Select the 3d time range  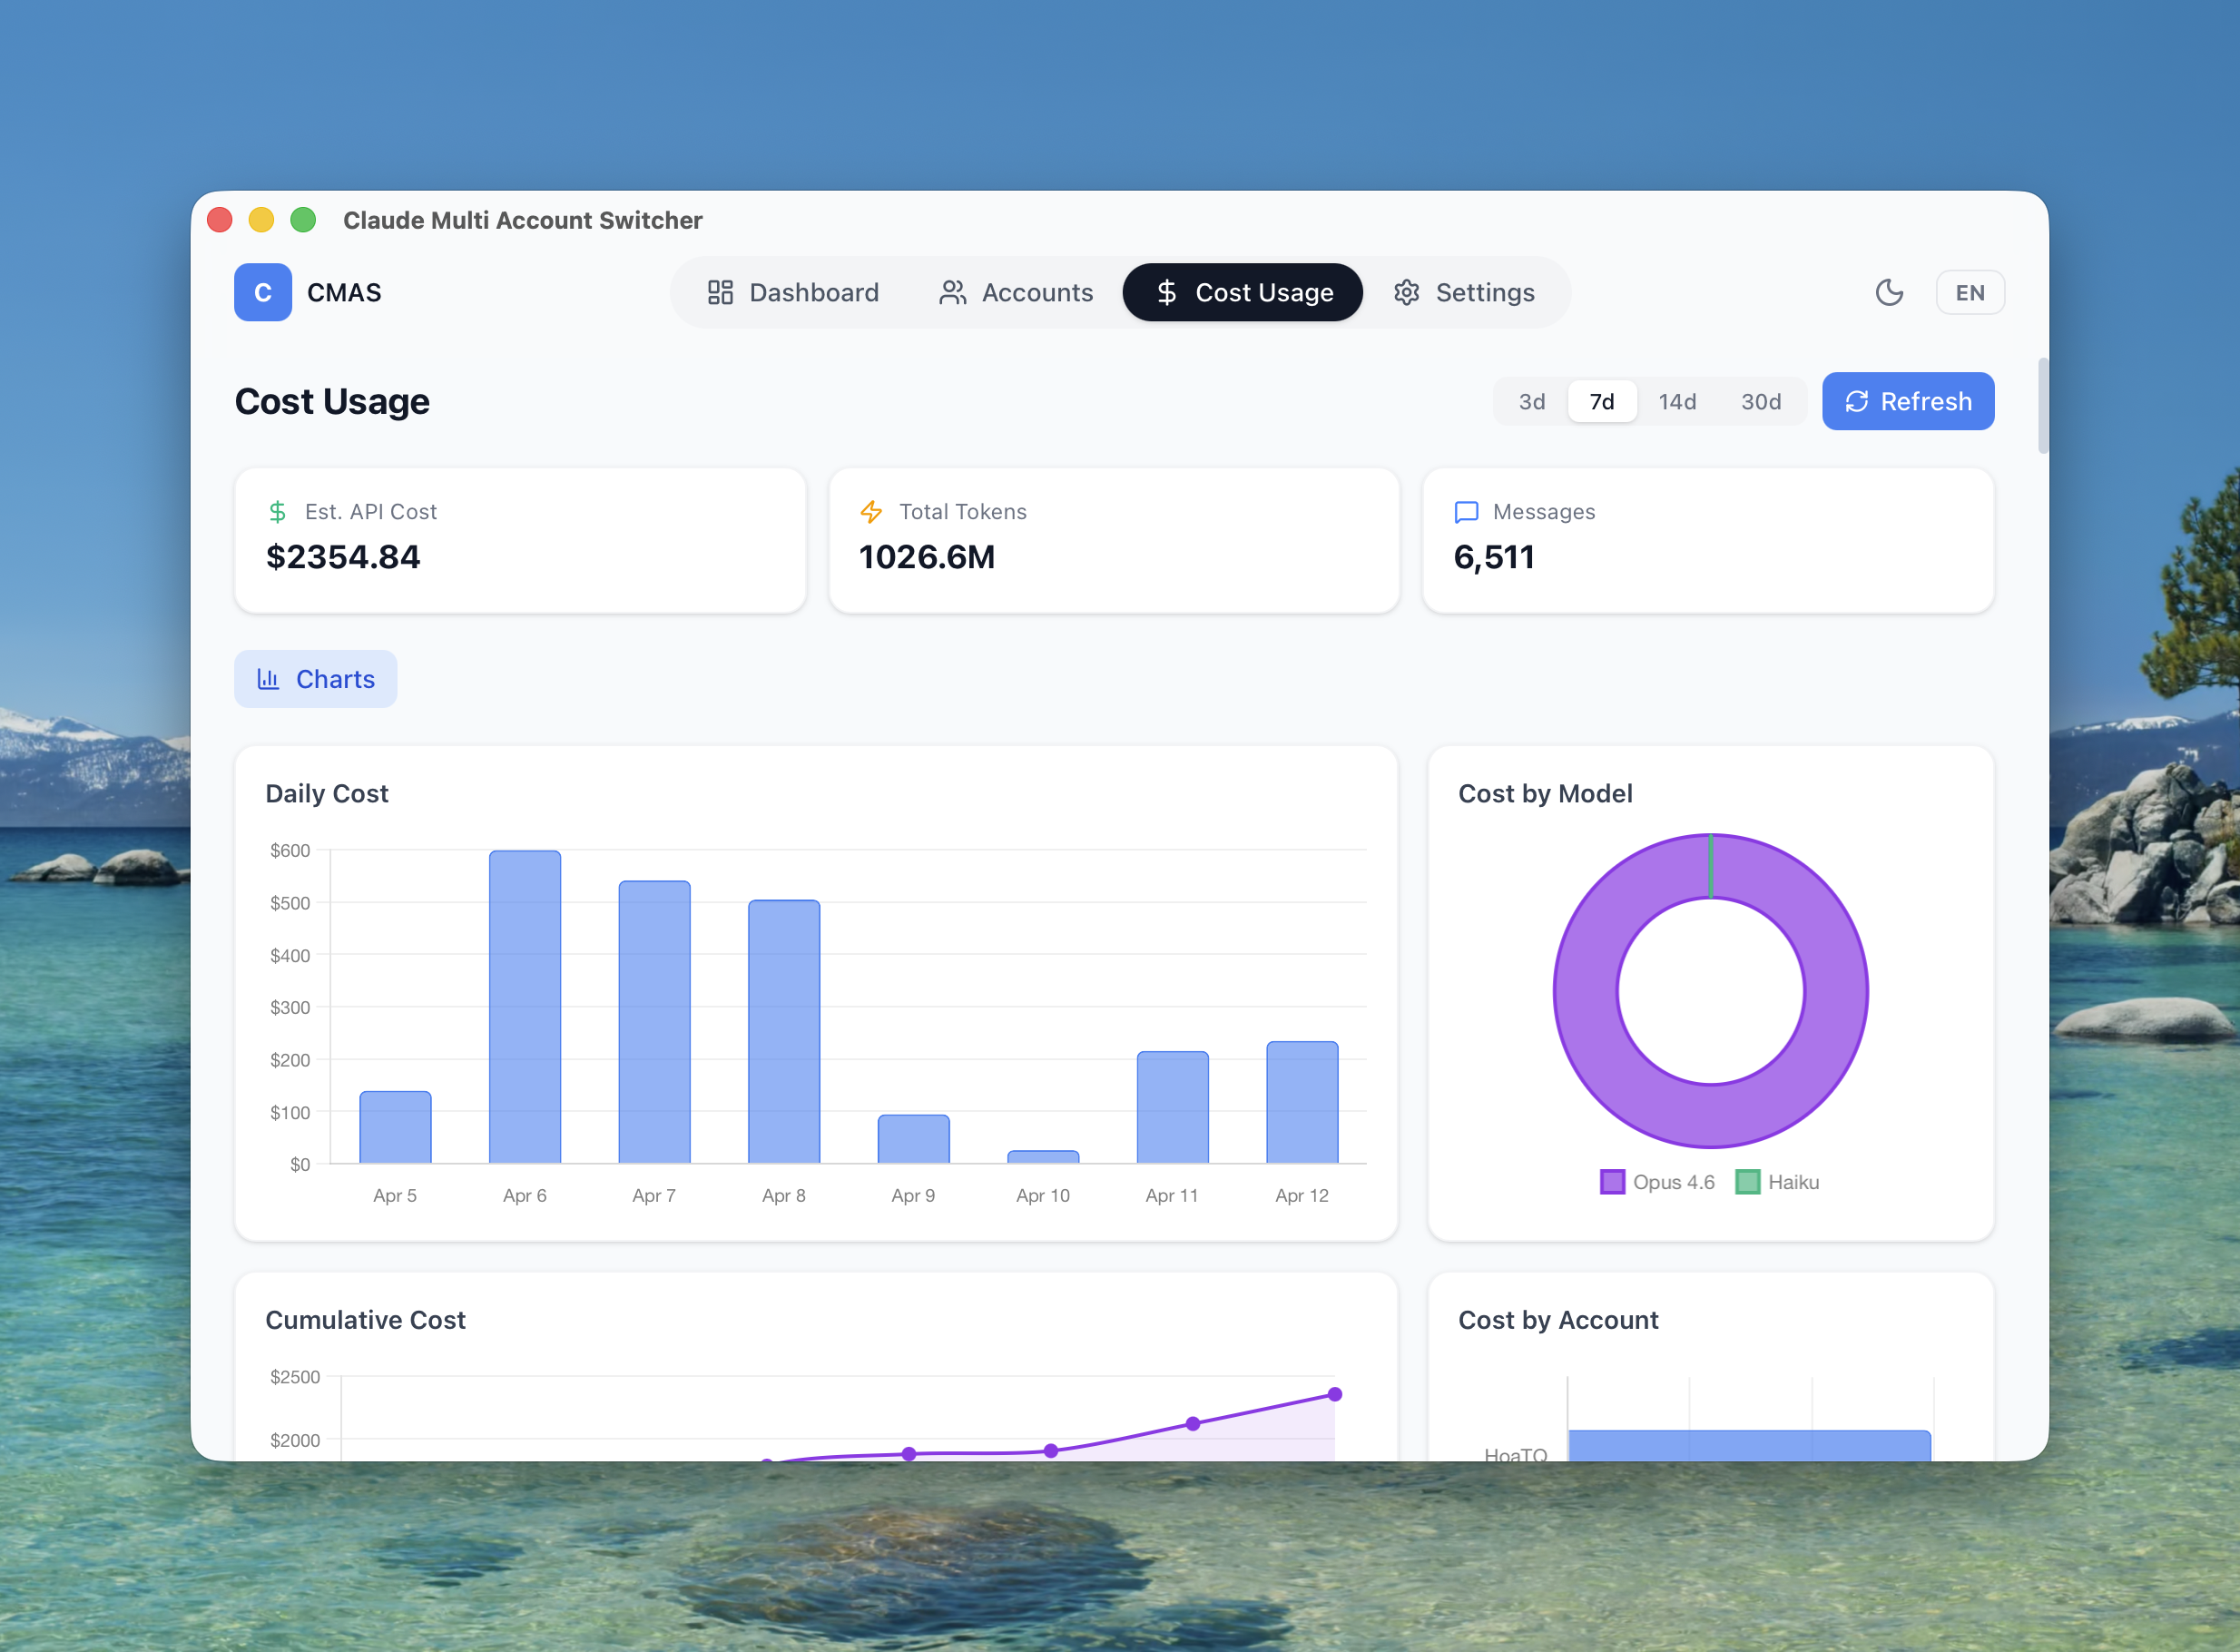[1532, 401]
